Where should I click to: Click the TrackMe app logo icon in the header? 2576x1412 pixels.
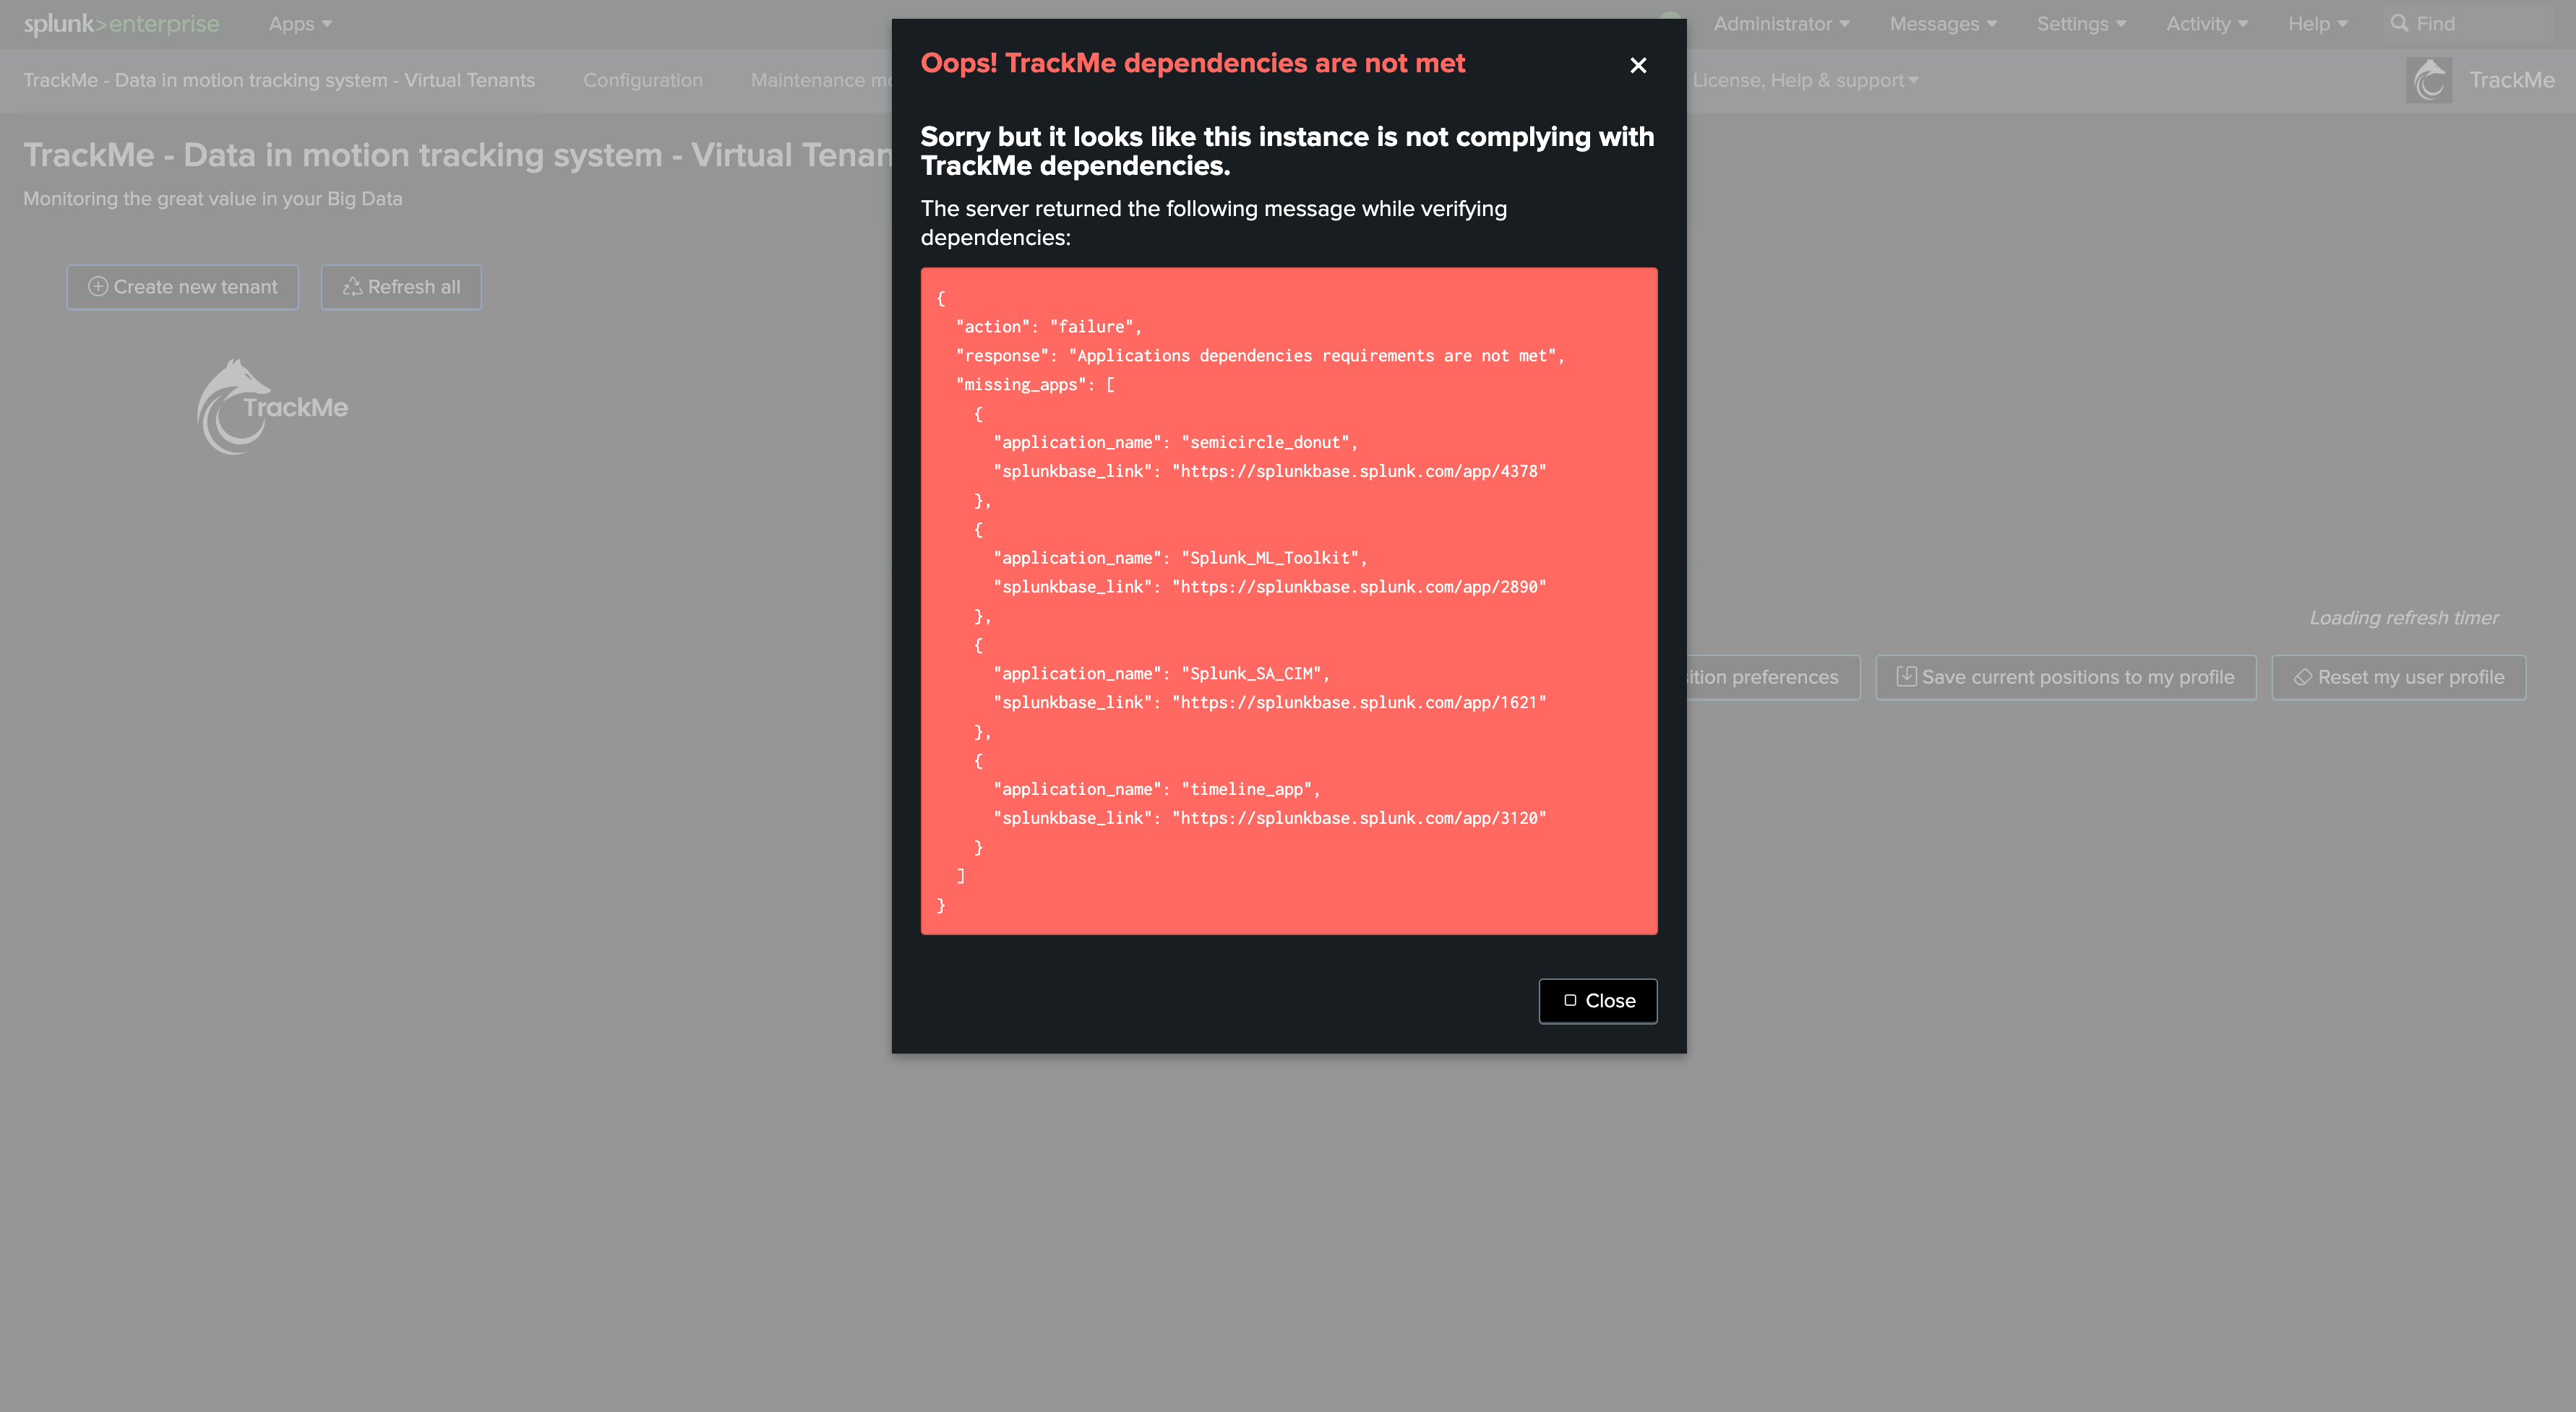tap(2429, 80)
